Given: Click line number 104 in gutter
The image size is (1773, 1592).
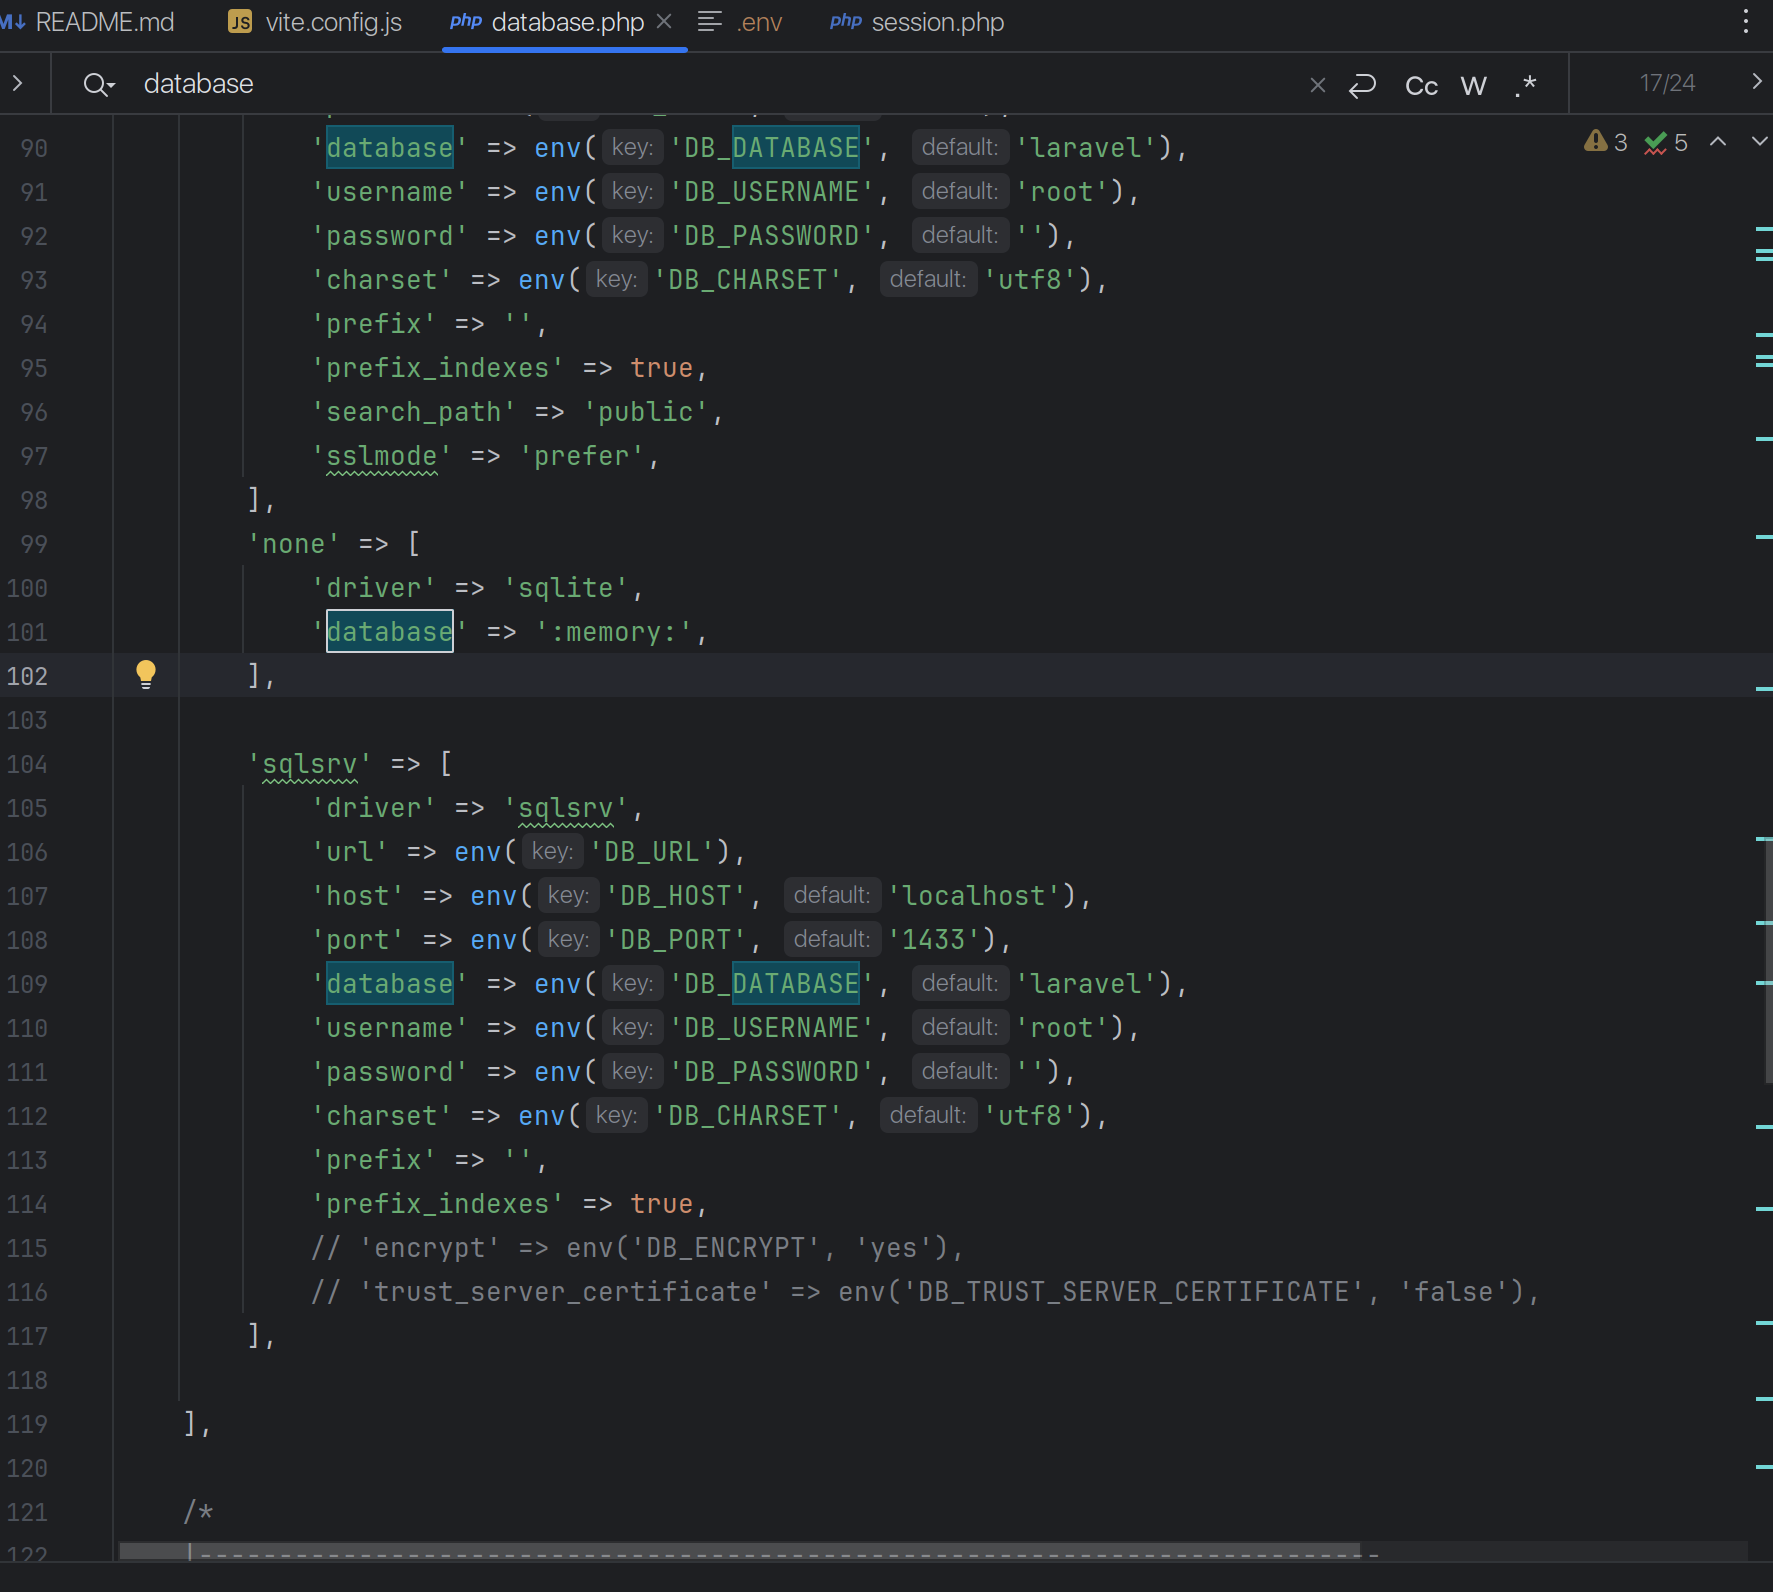Looking at the screenshot, I should coord(27,764).
